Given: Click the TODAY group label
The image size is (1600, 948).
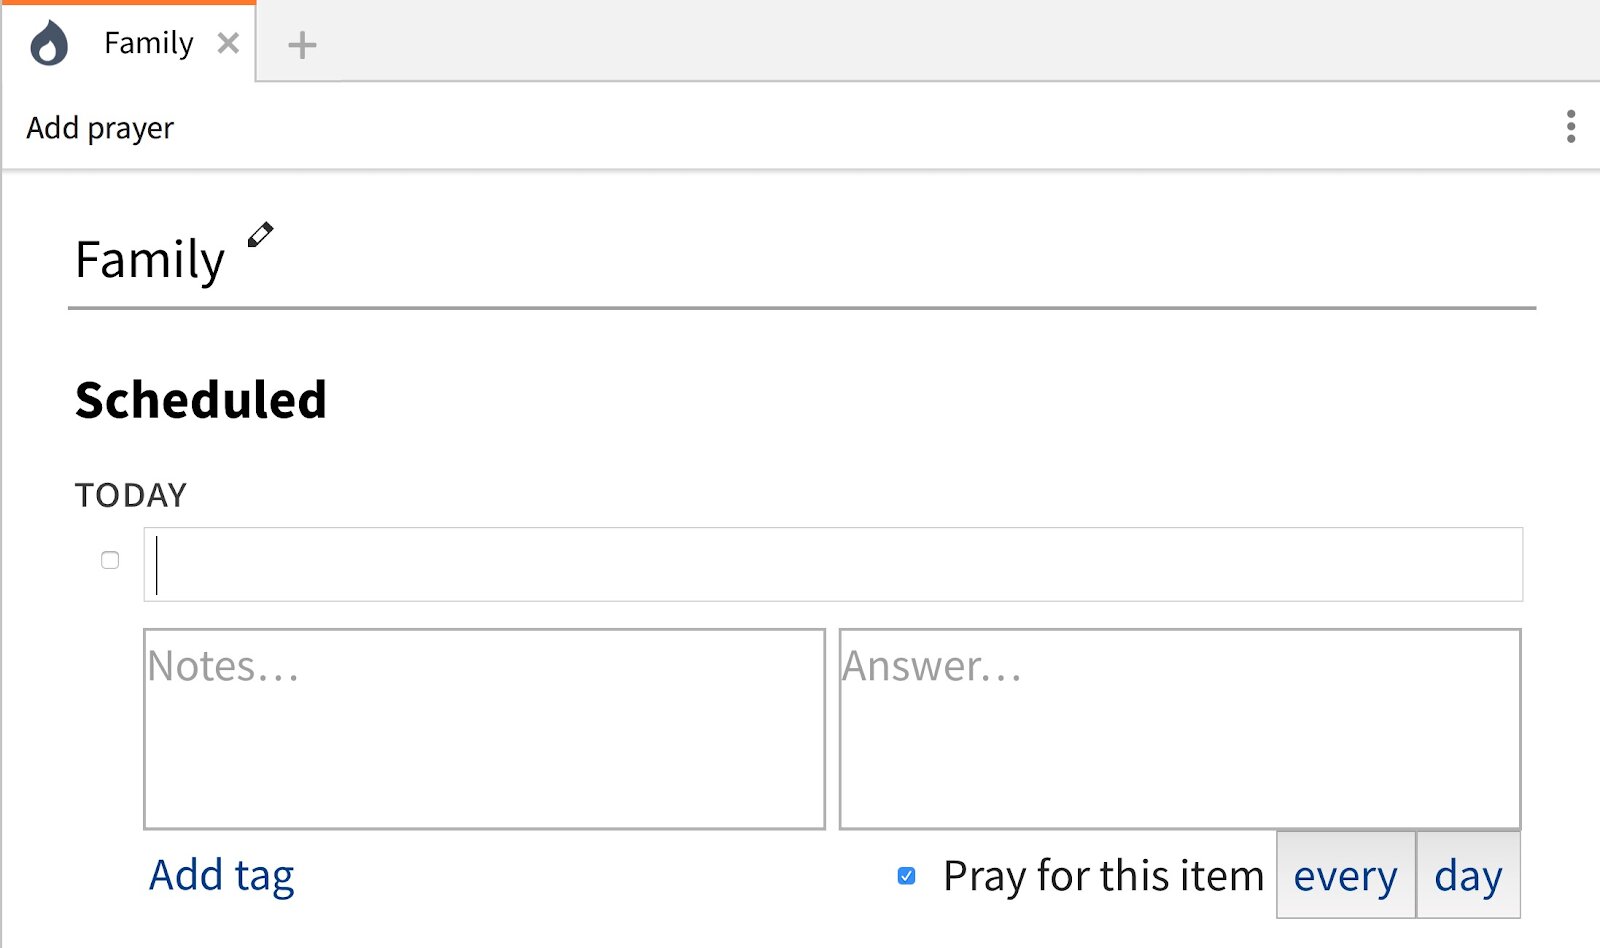Looking at the screenshot, I should click(131, 495).
